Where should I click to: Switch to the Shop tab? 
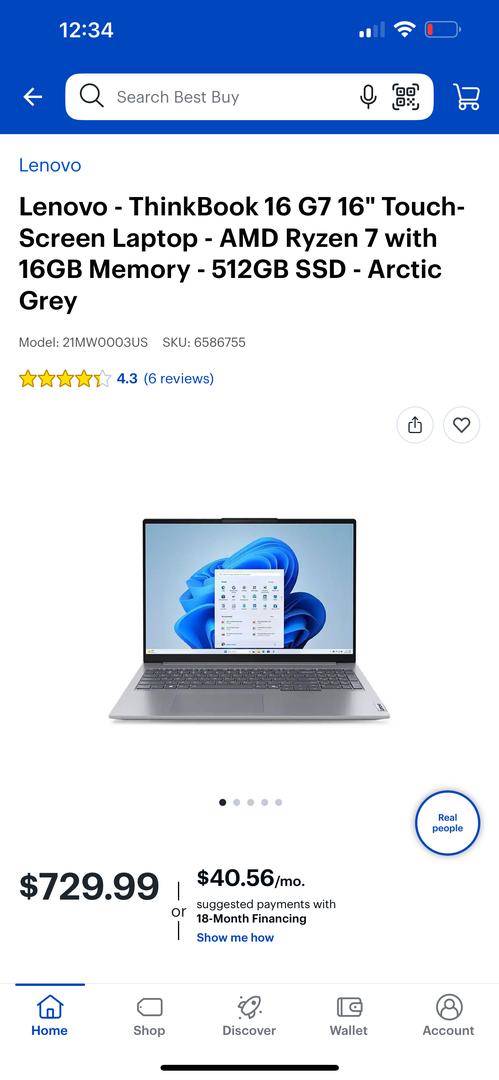[149, 1017]
